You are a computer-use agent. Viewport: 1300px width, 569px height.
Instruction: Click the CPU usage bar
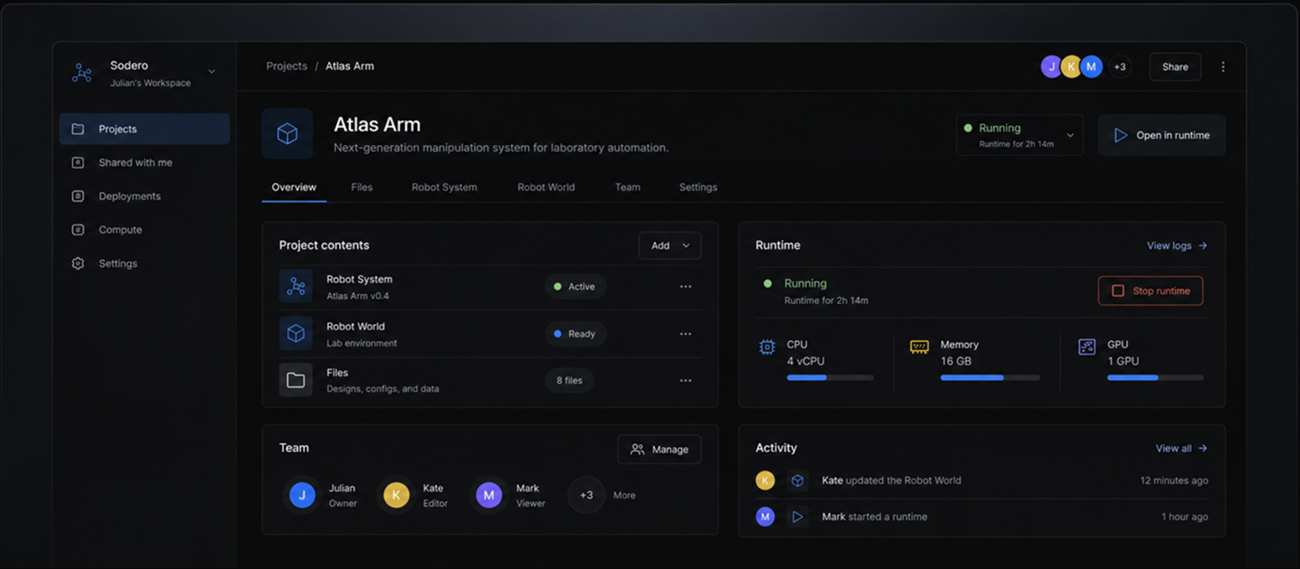(830, 378)
